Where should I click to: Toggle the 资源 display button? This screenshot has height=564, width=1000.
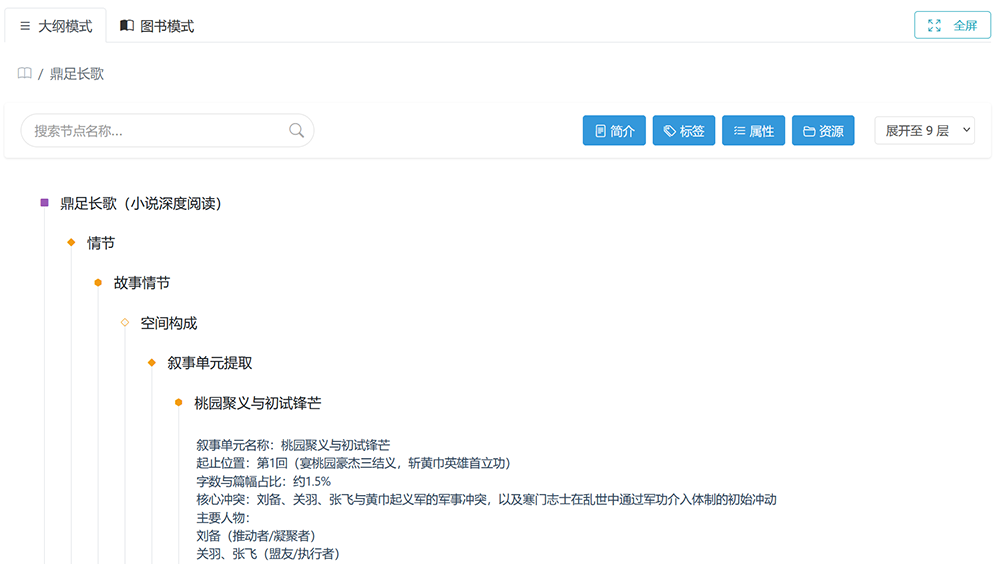823,131
